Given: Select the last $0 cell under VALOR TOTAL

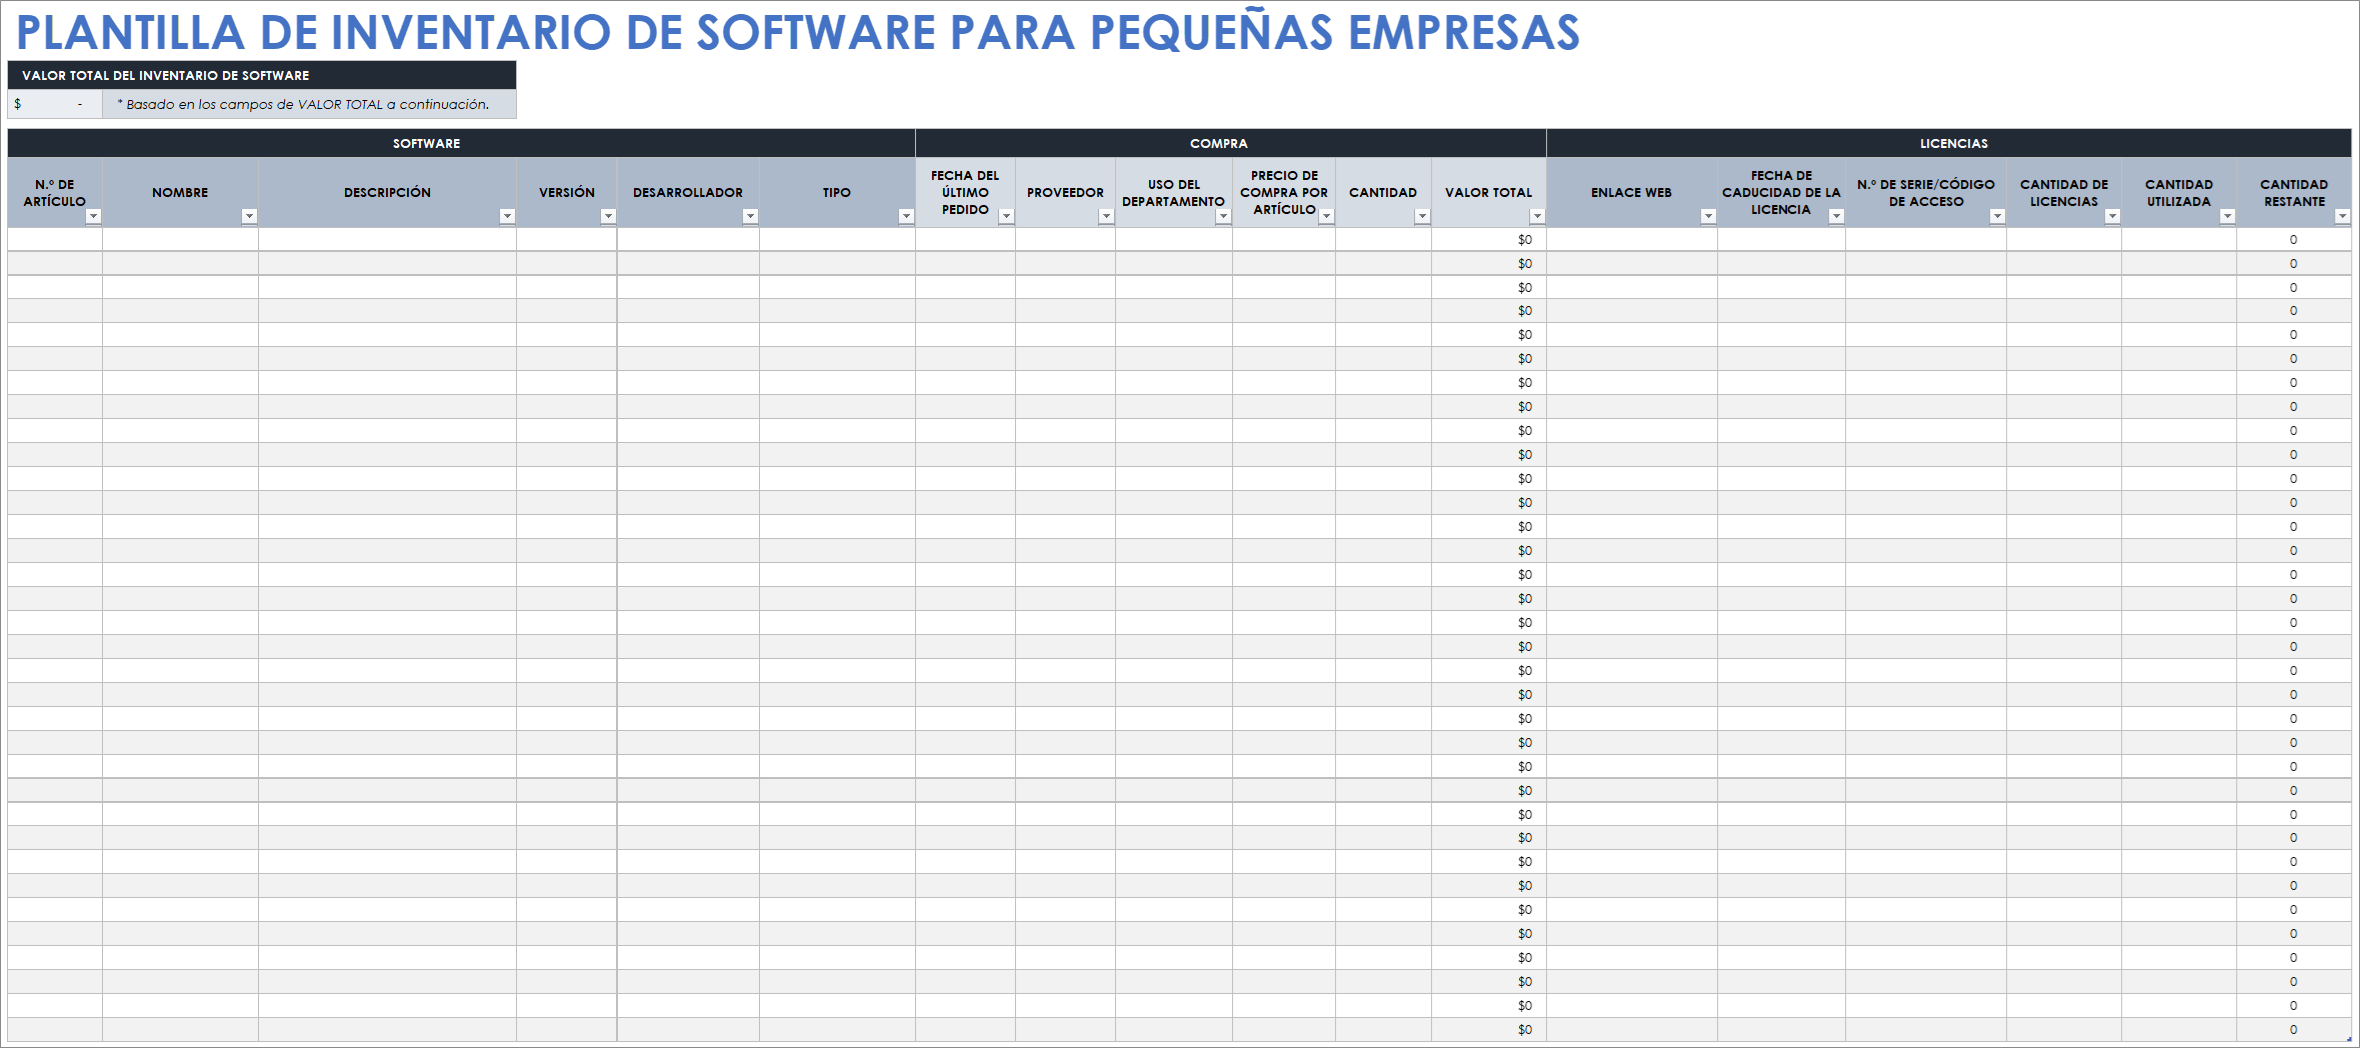Looking at the screenshot, I should 1489,1030.
